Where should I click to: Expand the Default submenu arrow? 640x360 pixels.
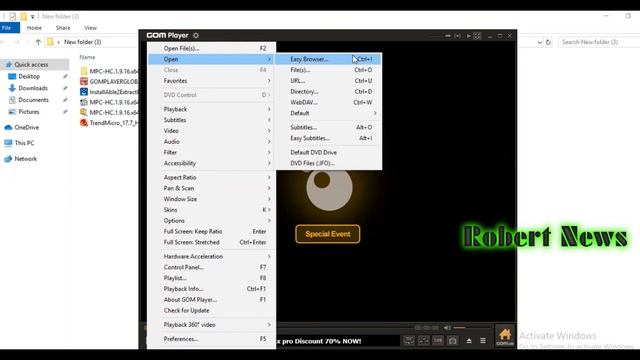point(375,113)
